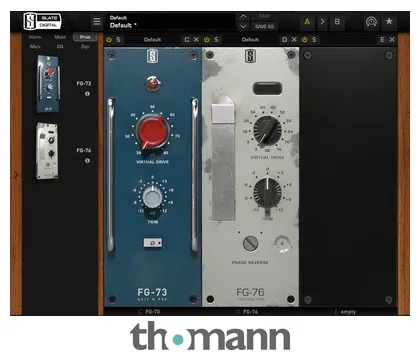Click FG-73 bottom slot label
Image resolution: width=420 pixels, height=360 pixels.
pyautogui.click(x=152, y=312)
